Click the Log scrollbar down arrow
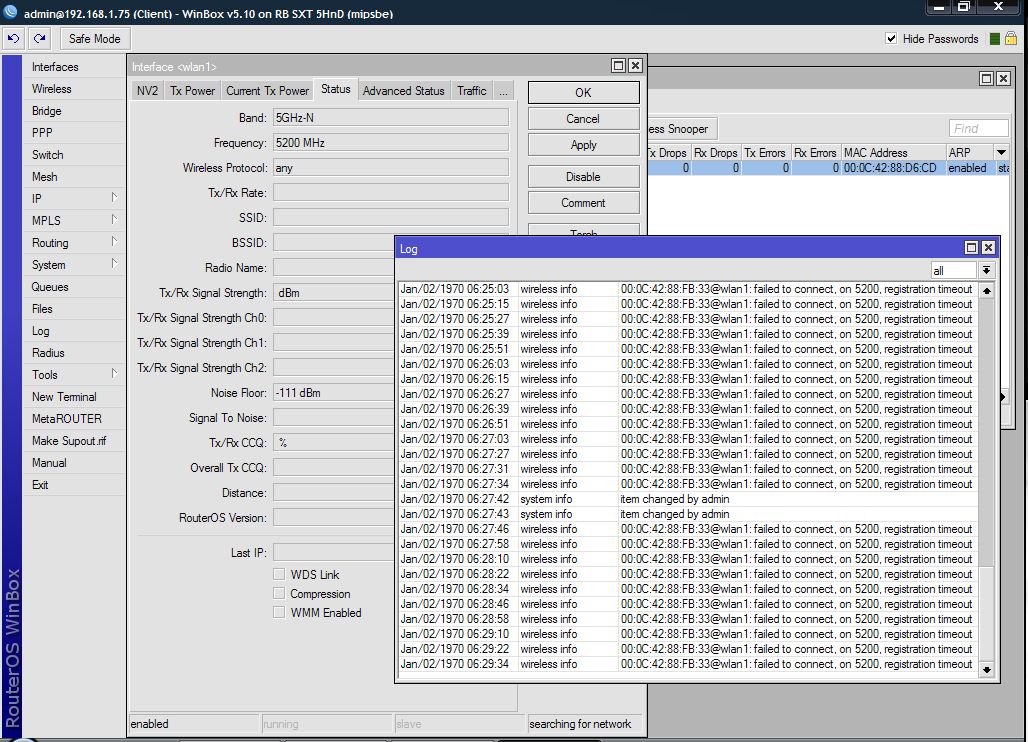 click(986, 669)
